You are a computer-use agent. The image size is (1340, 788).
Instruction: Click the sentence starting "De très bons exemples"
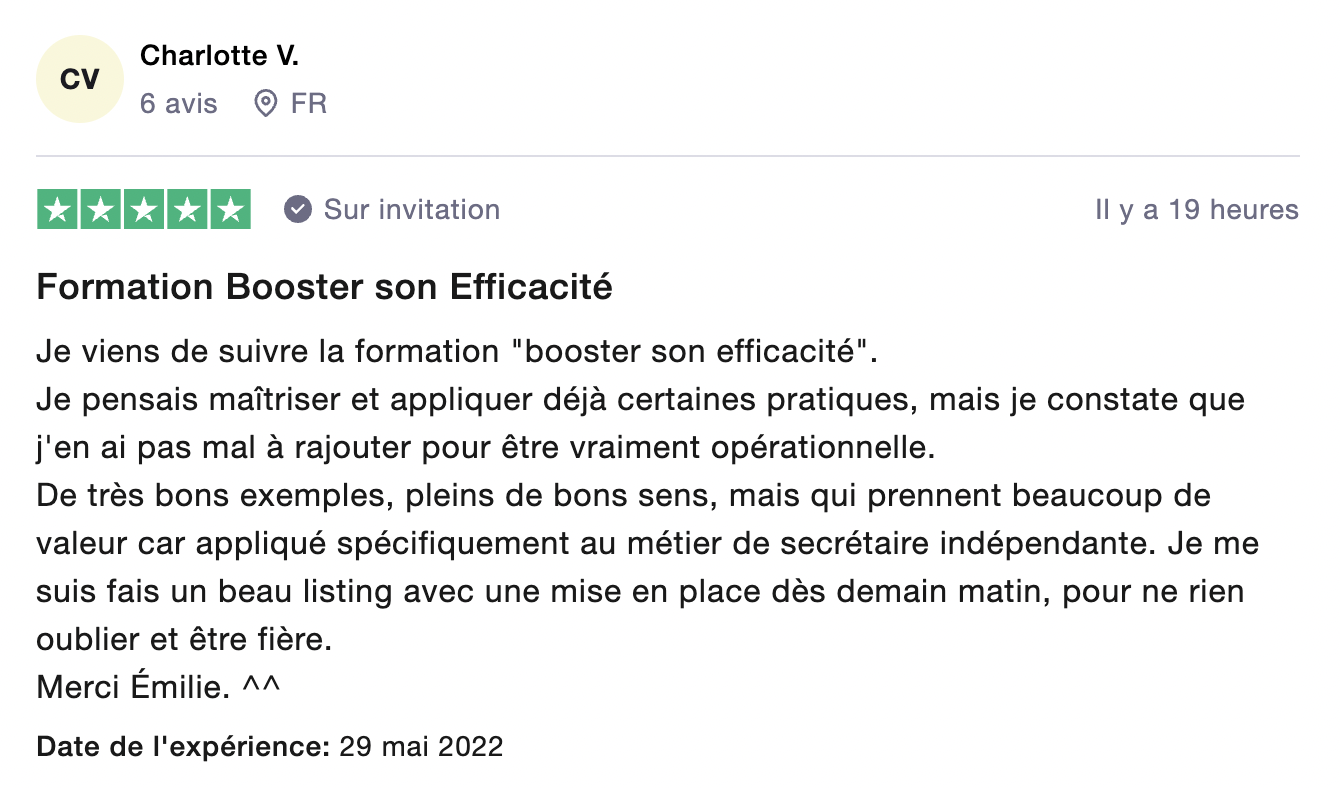623,496
